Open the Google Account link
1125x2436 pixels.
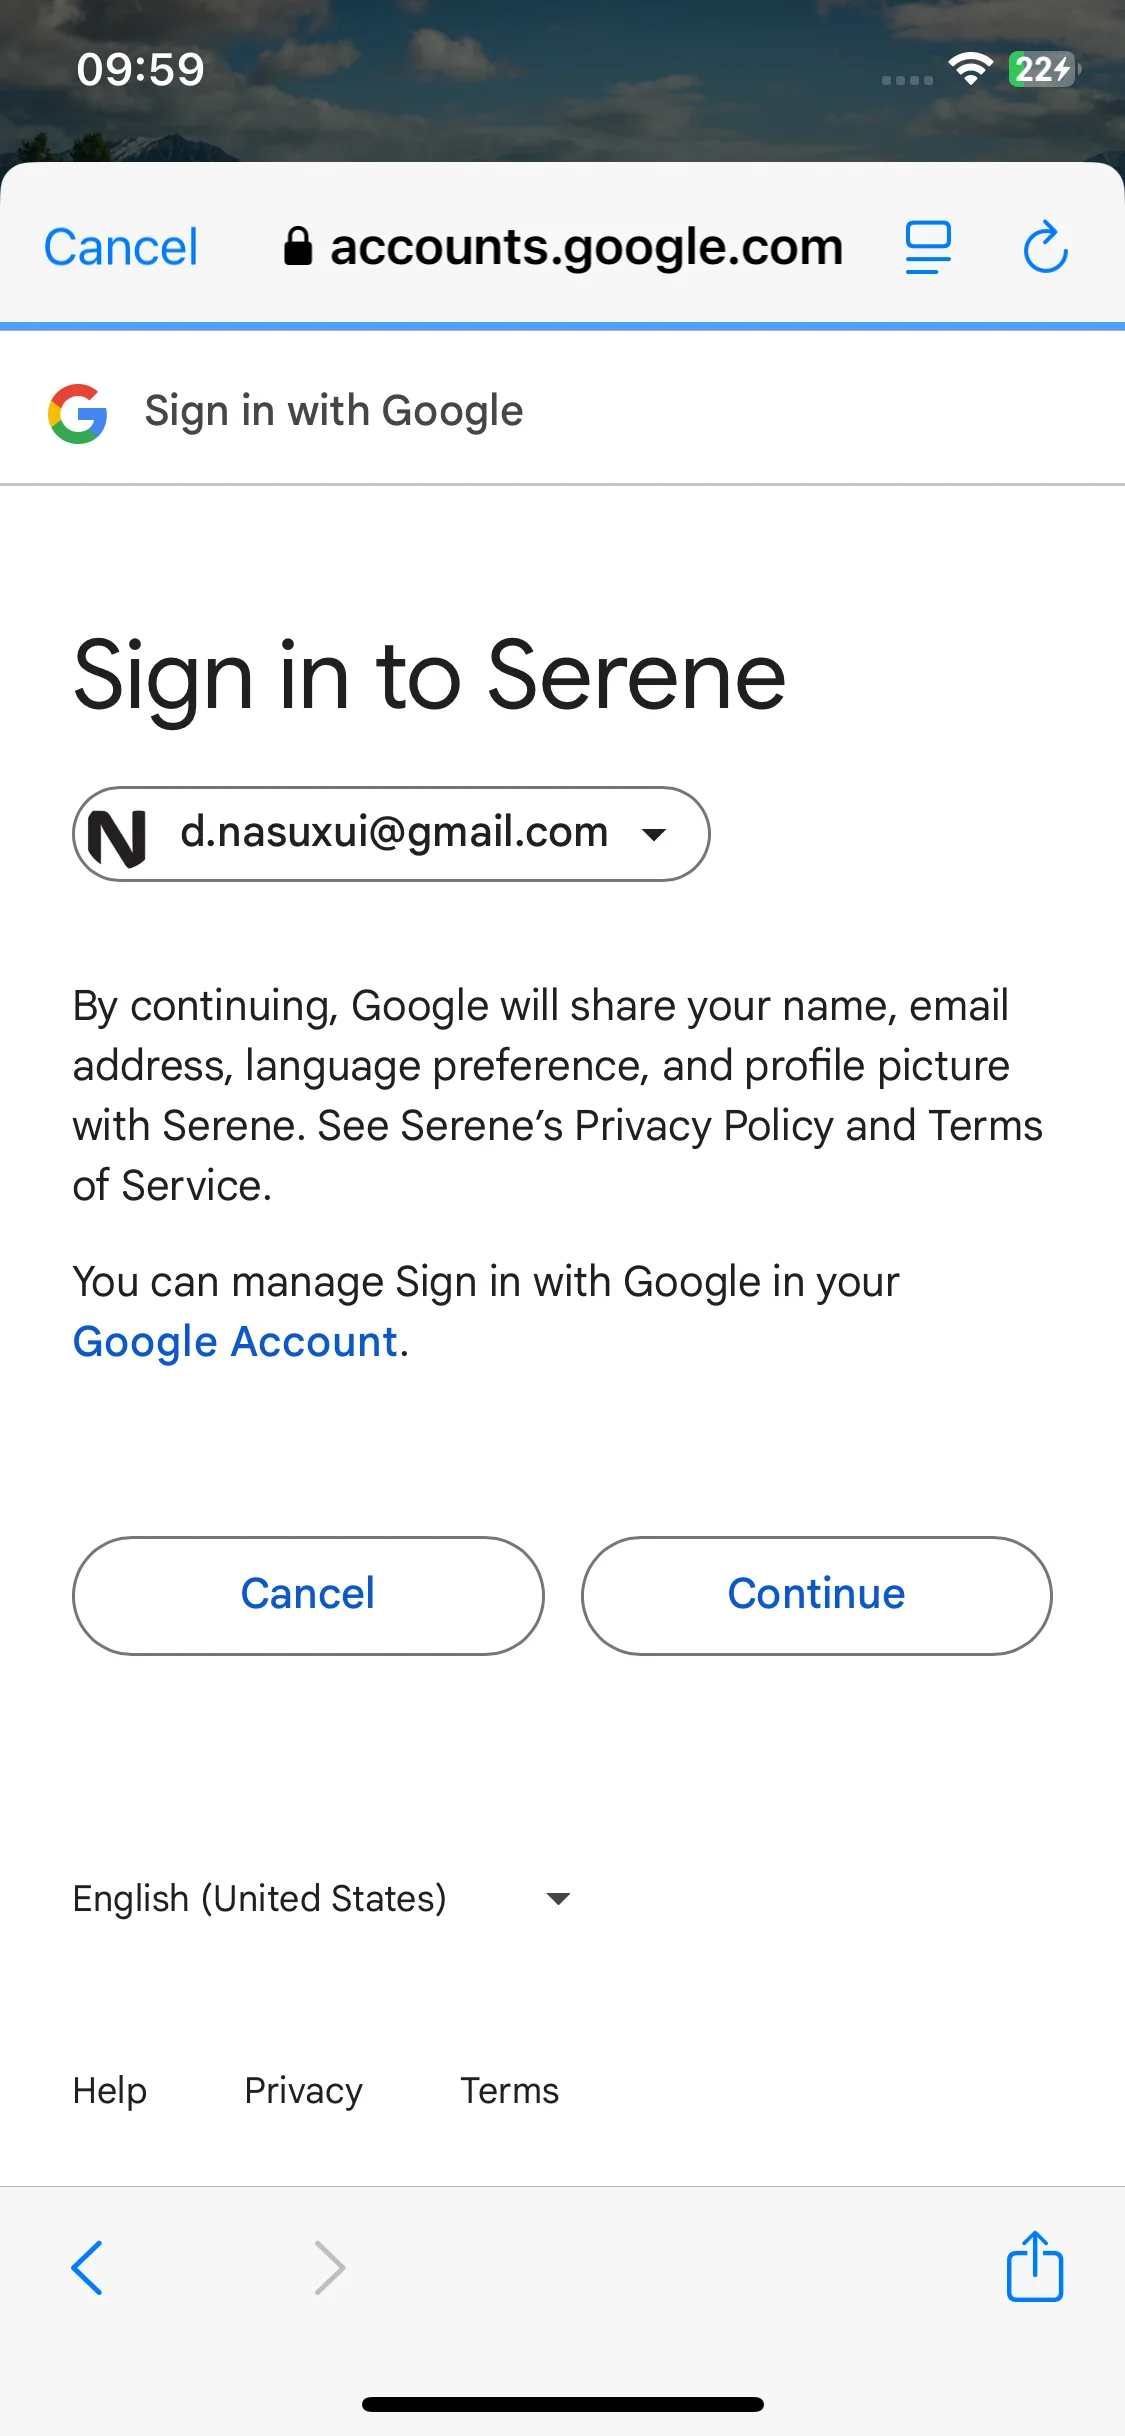point(236,1342)
